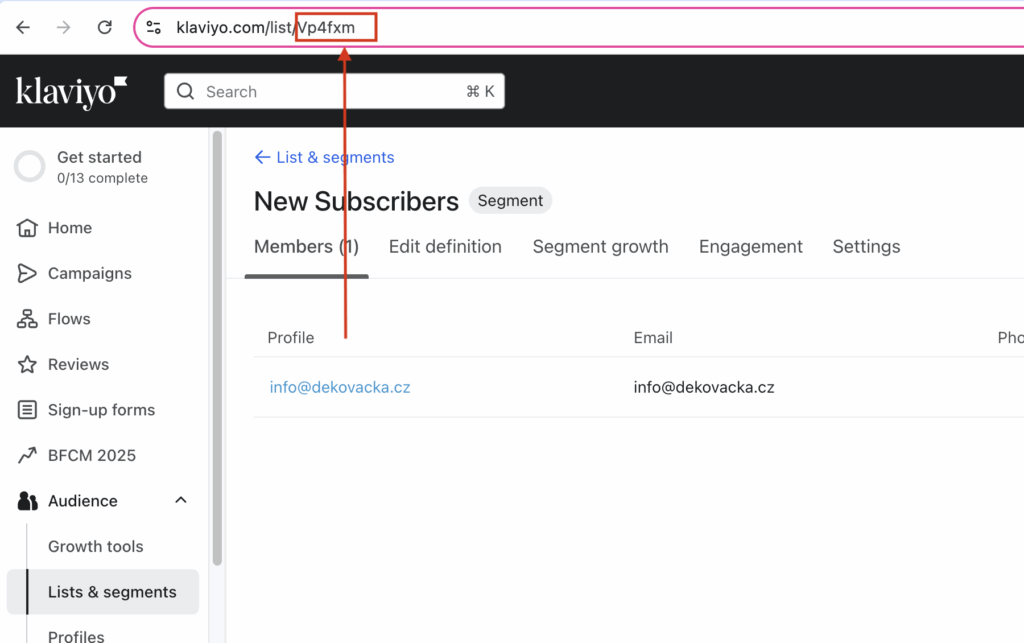1024x643 pixels.
Task: Click the BFCM 2025 trend arrow icon
Action: coord(27,456)
